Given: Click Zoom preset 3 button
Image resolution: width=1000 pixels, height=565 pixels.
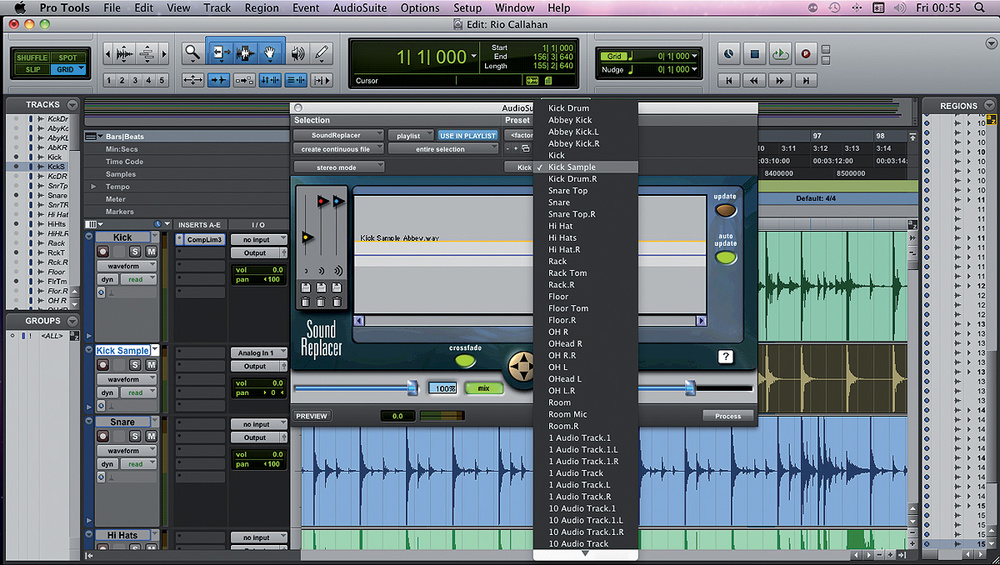Looking at the screenshot, I should click(135, 80).
